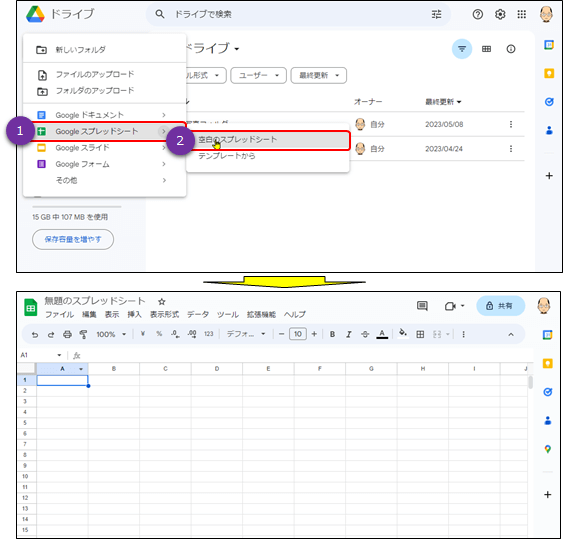563x539 pixels.
Task: Click the account avatar in Drive header
Action: point(546,14)
